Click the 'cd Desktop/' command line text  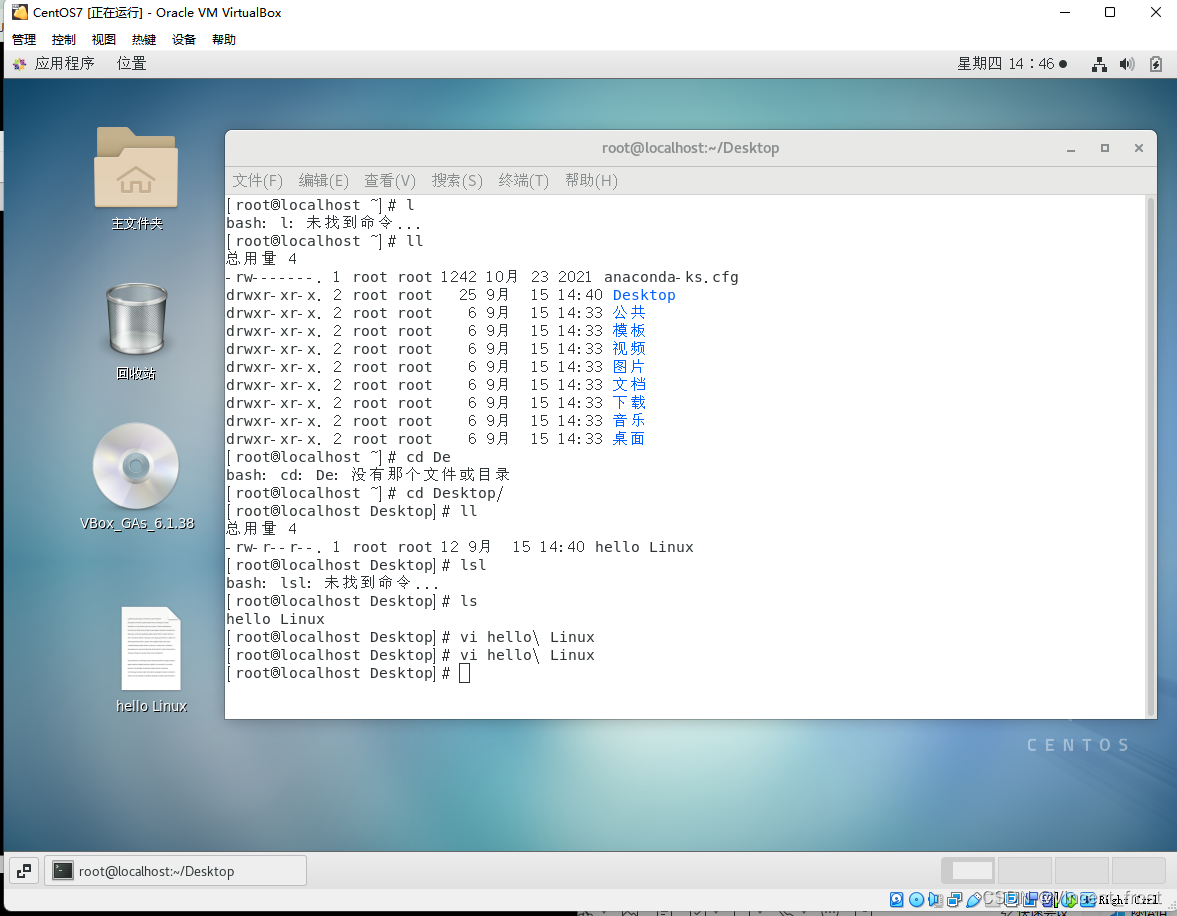[x=455, y=493]
